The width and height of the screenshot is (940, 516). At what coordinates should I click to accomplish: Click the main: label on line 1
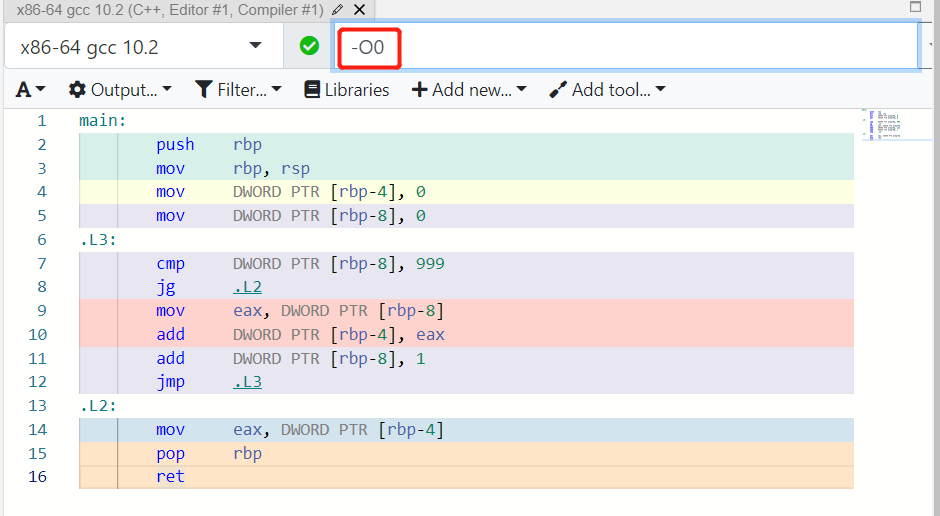(103, 120)
